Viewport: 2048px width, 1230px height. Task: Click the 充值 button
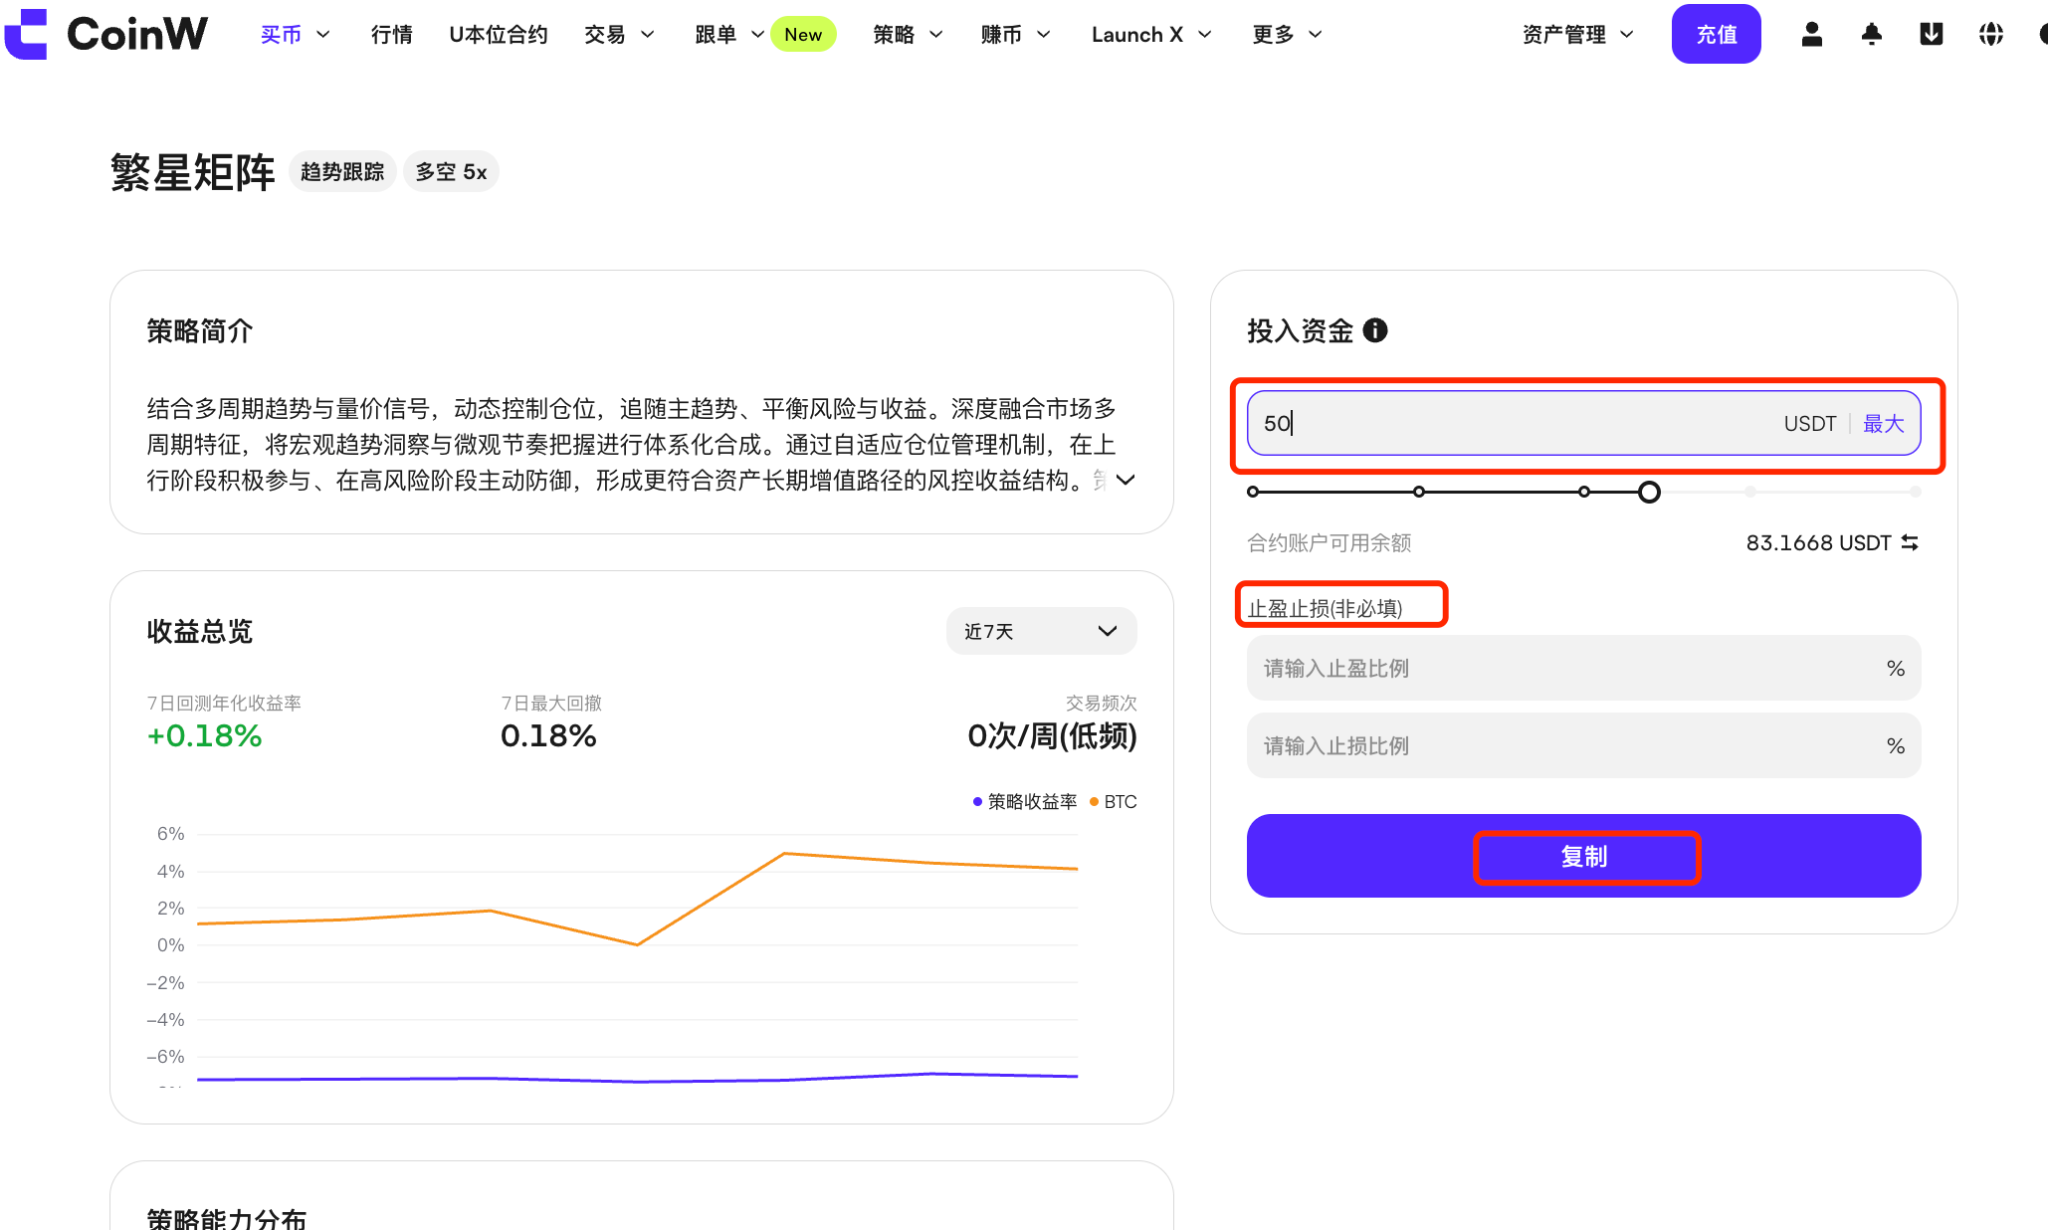1716,34
